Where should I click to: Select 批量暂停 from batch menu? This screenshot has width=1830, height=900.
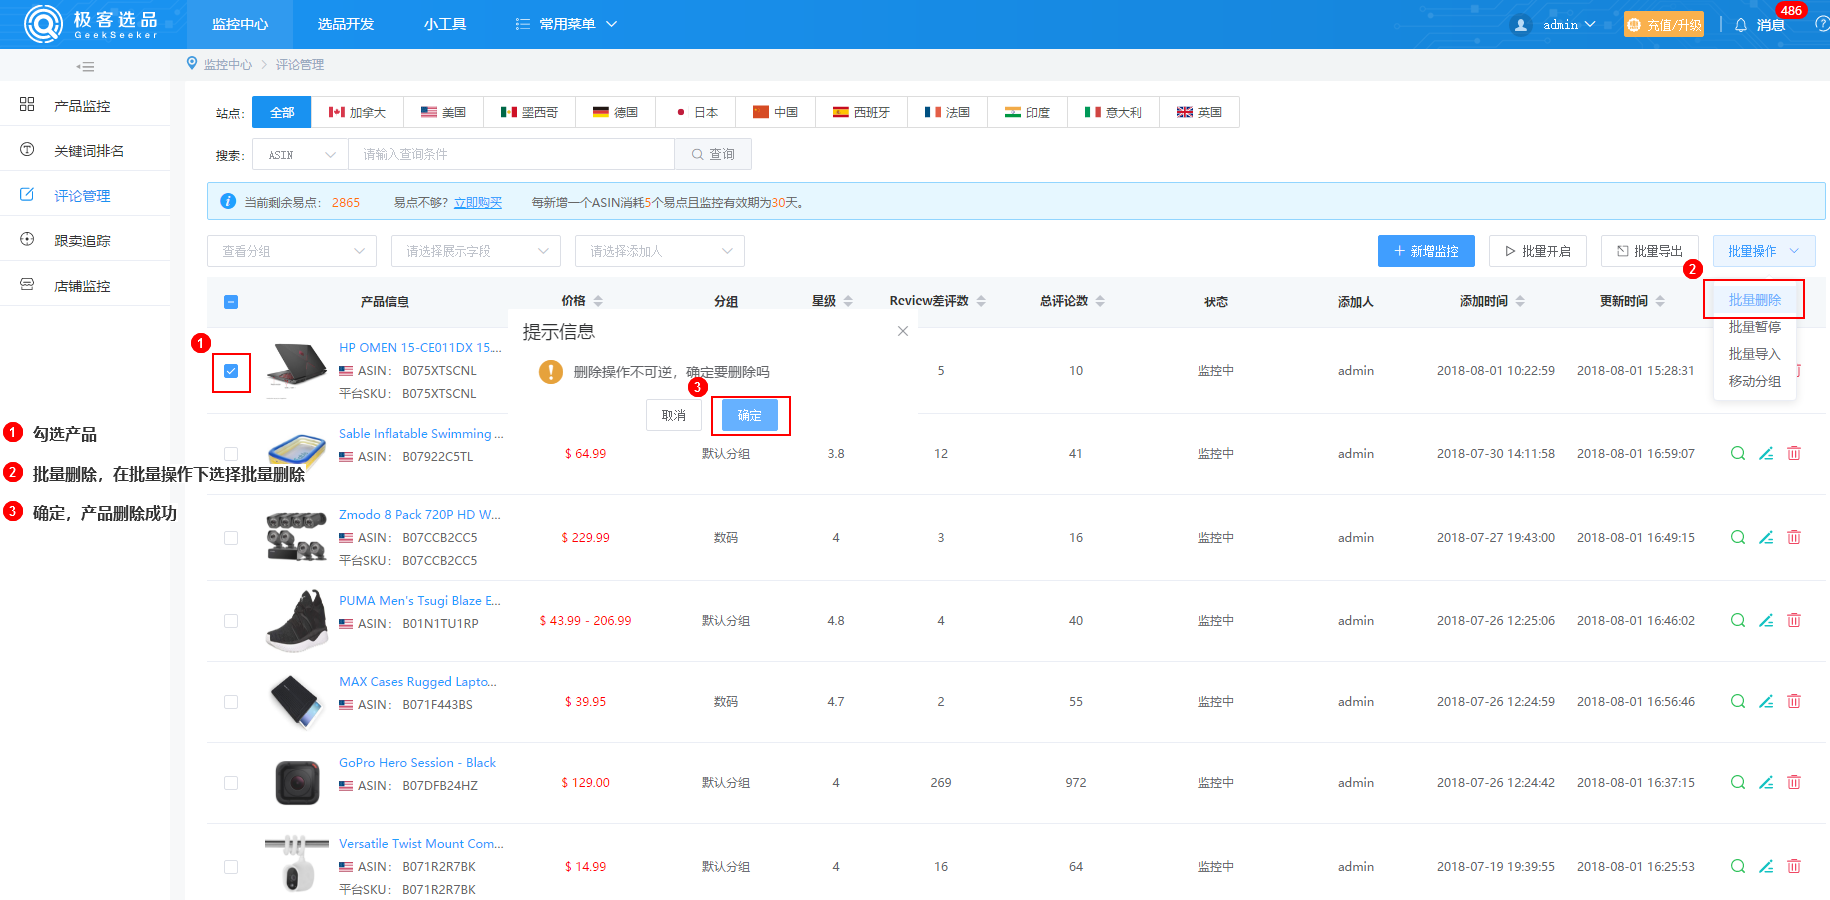[1754, 327]
